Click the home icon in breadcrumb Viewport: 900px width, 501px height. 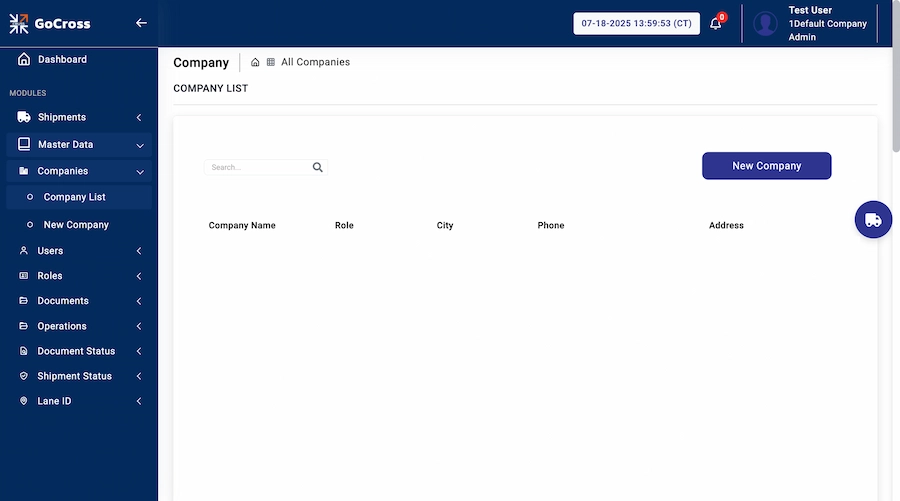[x=256, y=62]
